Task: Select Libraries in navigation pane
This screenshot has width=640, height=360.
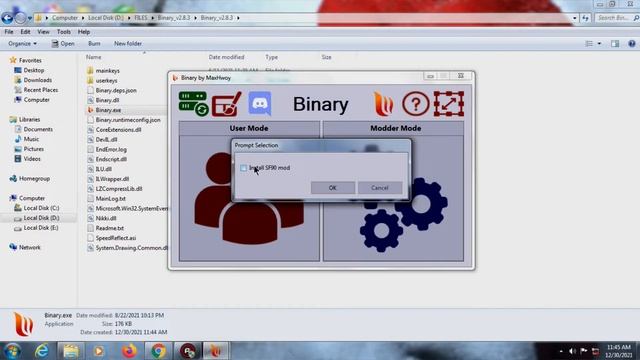Action: click(29, 120)
